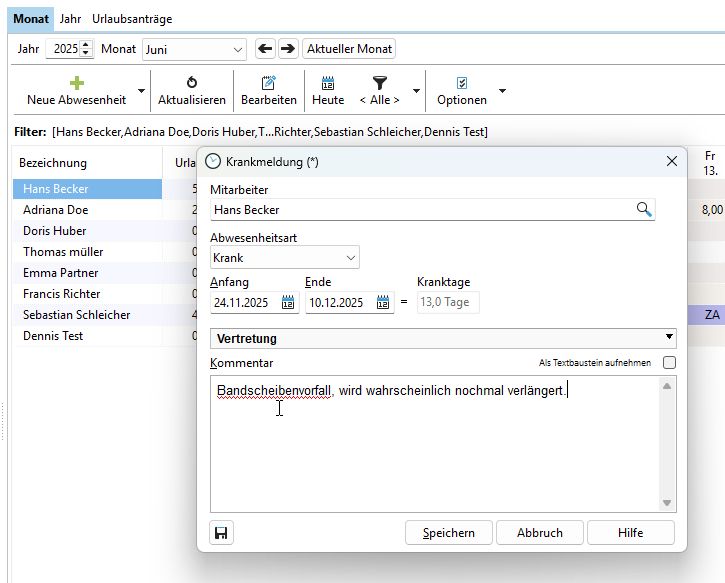This screenshot has width=725, height=583.
Task: Switch to the Jahr tab
Action: [70, 19]
